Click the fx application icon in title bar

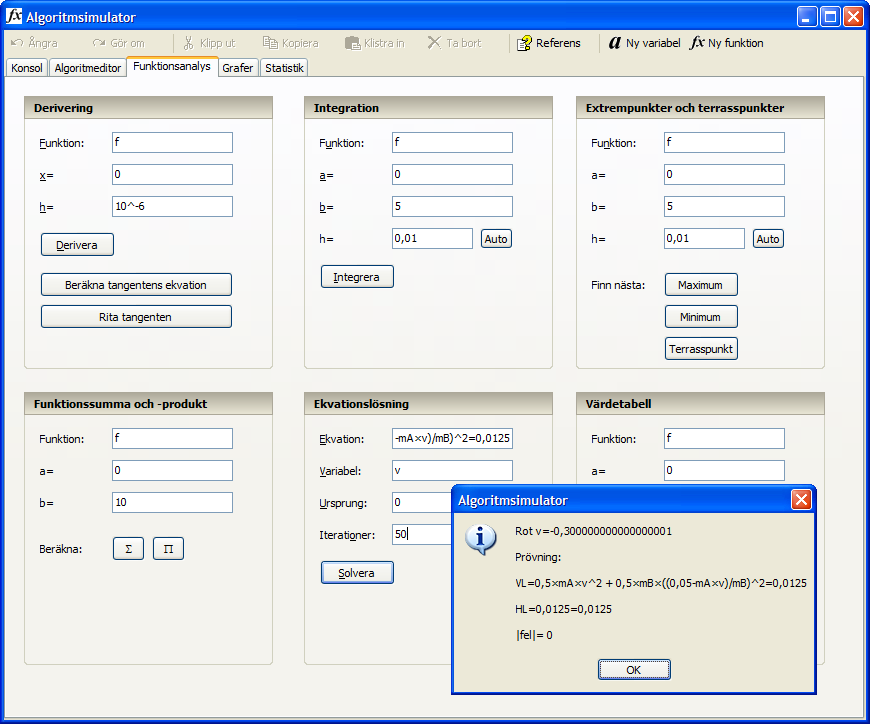(x=14, y=16)
